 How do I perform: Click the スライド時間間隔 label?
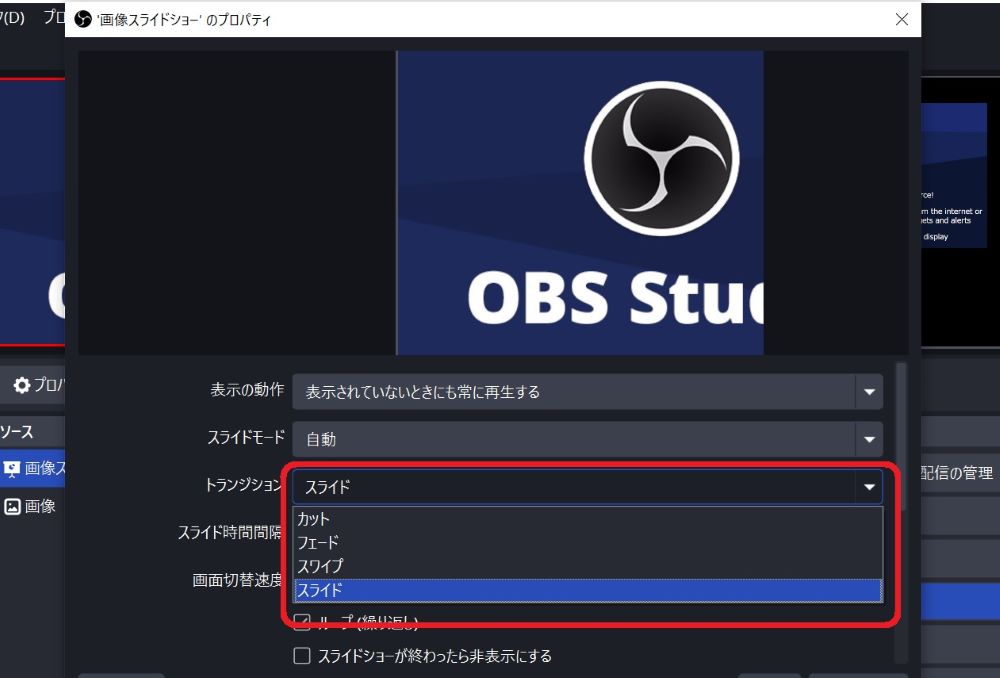pyautogui.click(x=230, y=532)
